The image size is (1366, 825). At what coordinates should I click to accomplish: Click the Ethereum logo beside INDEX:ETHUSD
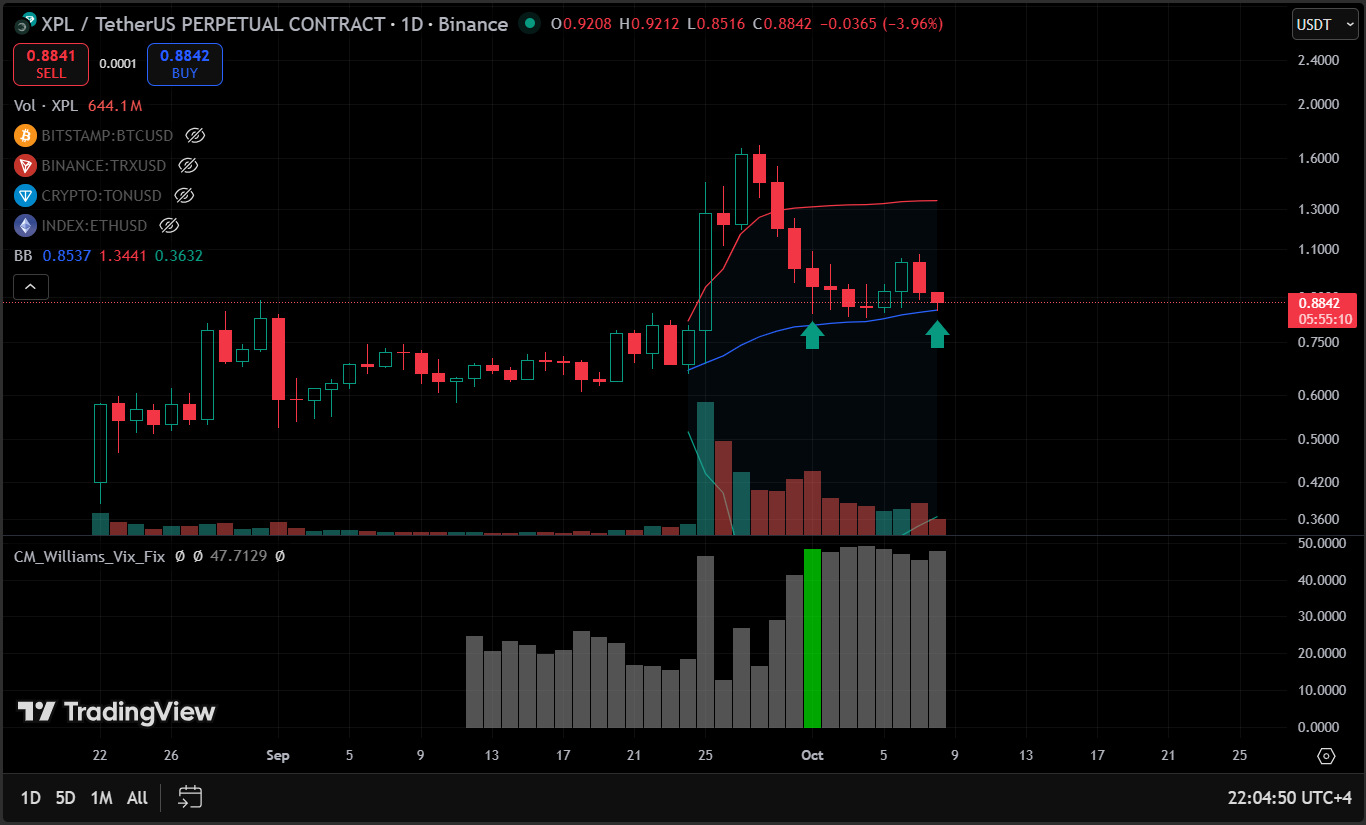[x=25, y=225]
